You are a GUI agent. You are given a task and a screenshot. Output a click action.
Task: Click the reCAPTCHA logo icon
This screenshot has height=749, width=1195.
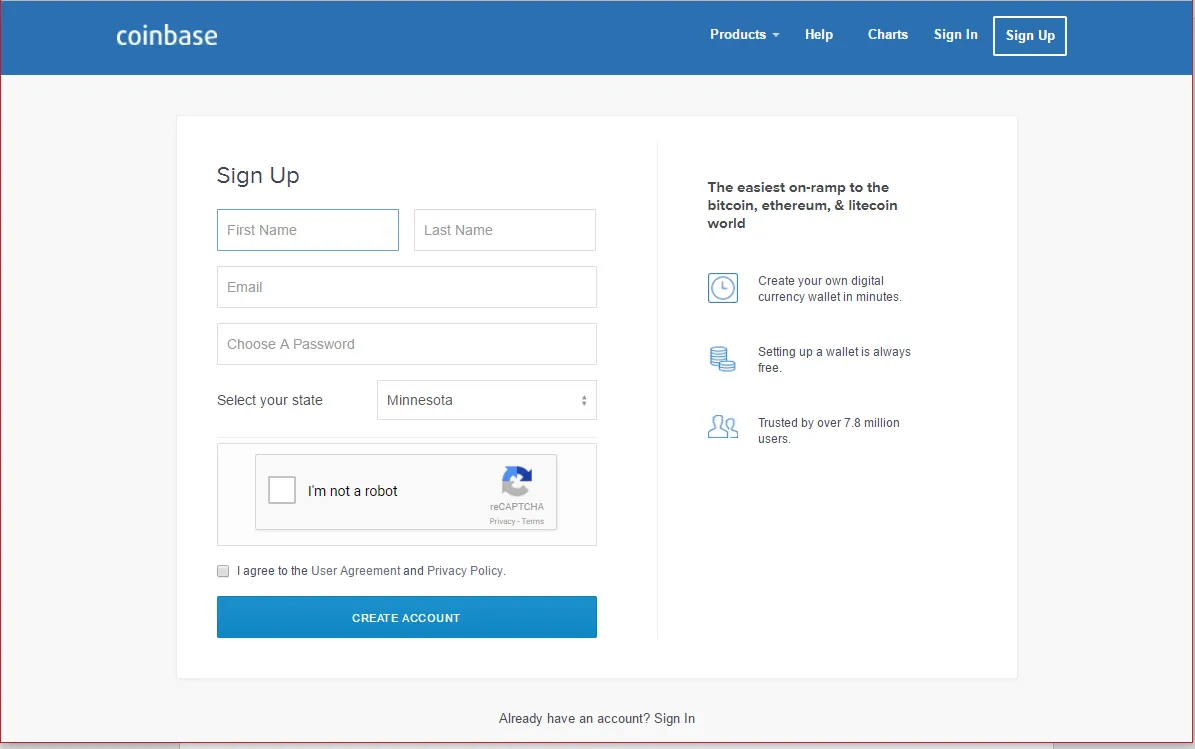517,481
